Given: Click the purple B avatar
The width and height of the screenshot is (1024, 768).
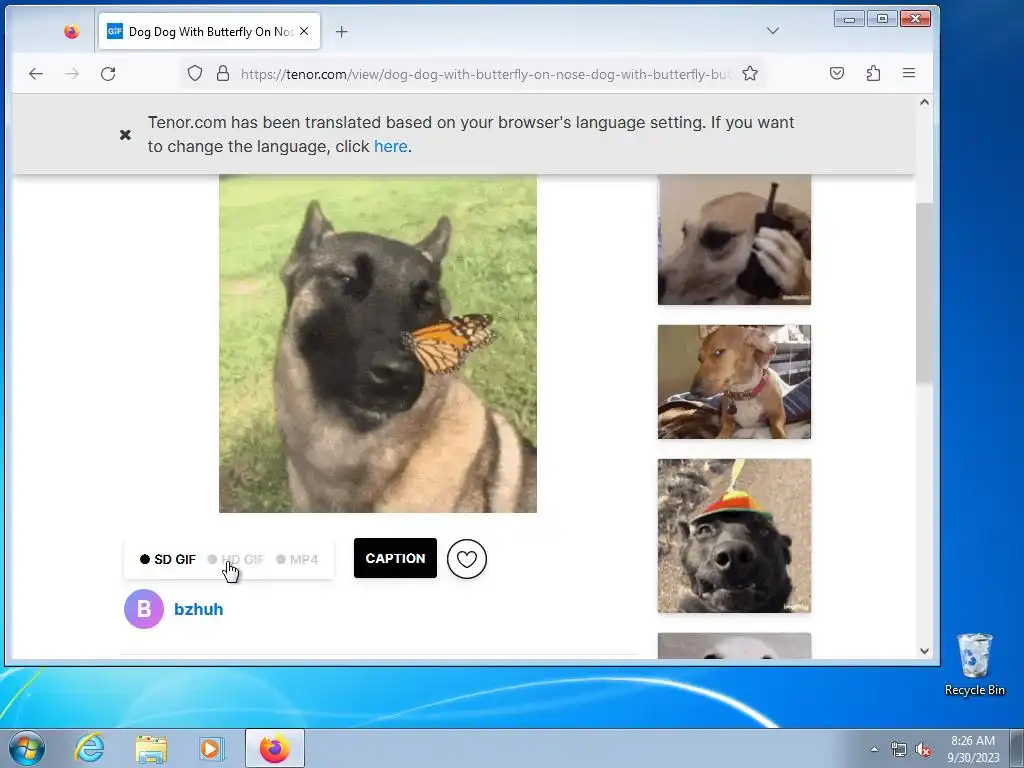Looking at the screenshot, I should click(x=144, y=609).
